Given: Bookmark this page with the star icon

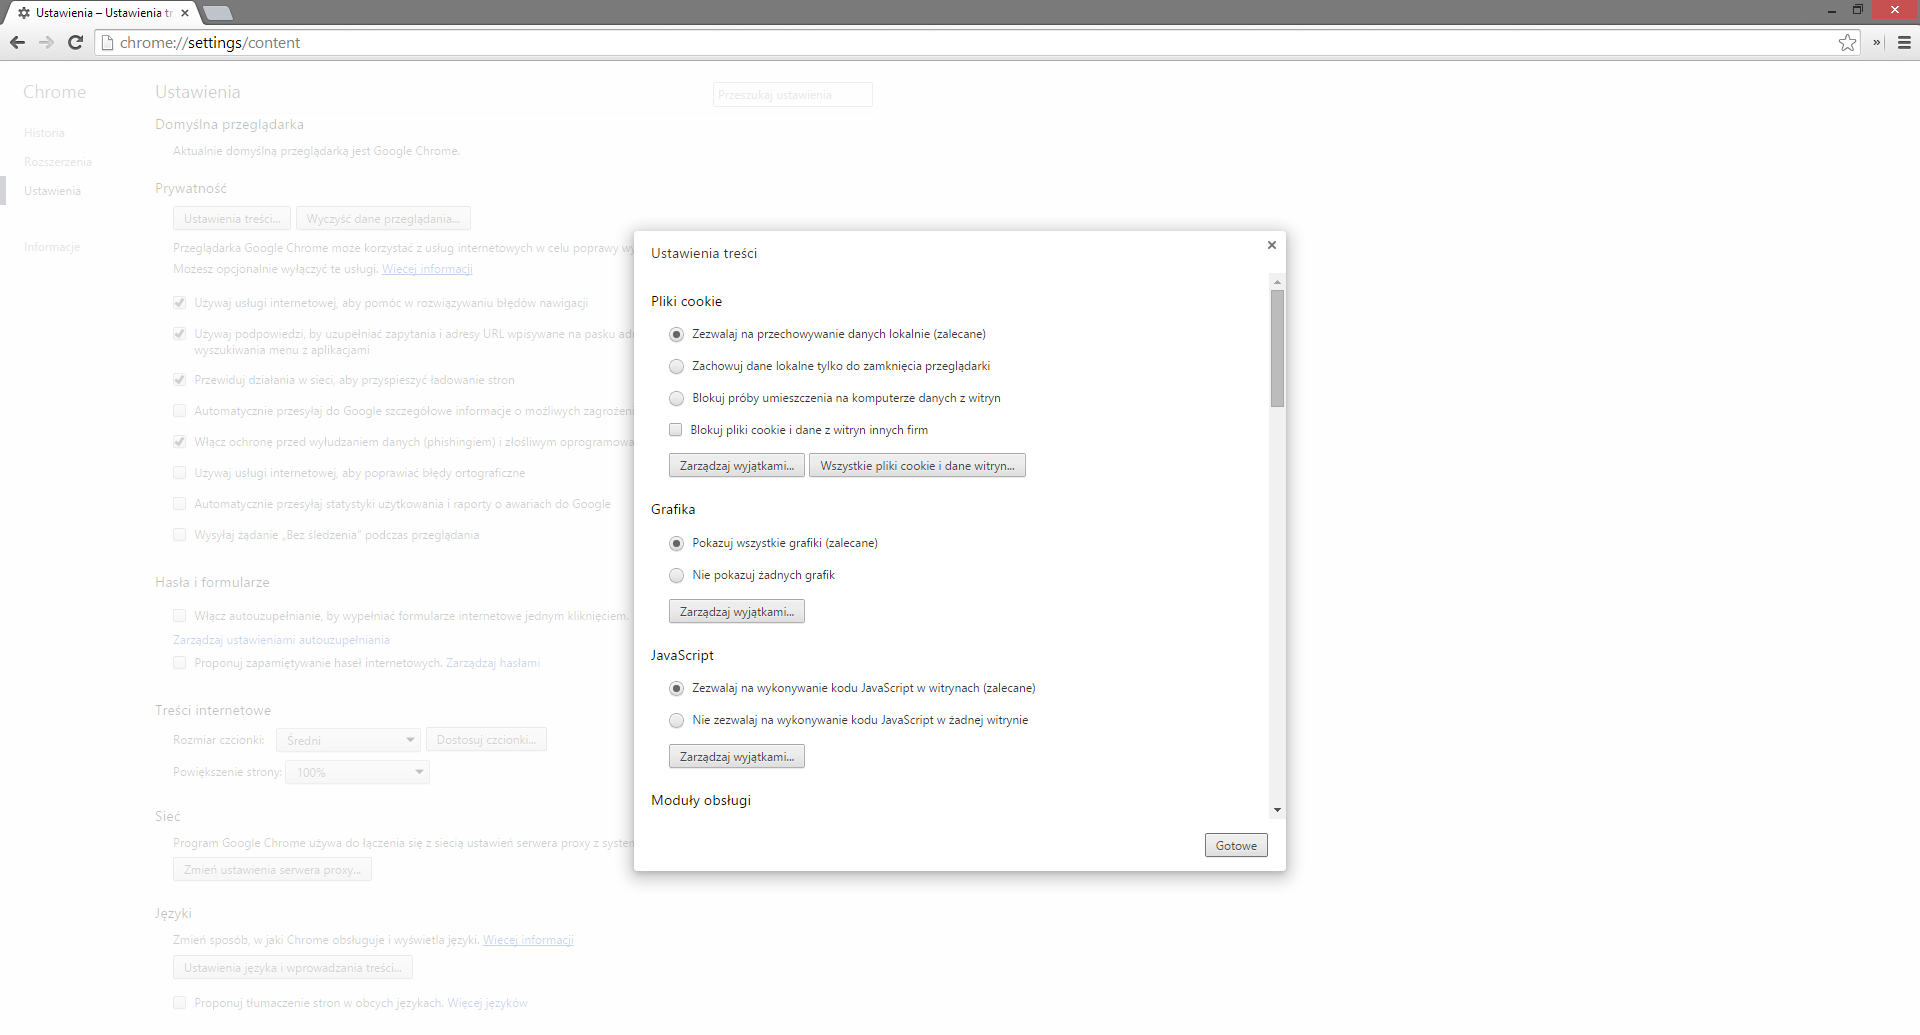Looking at the screenshot, I should pos(1847,43).
